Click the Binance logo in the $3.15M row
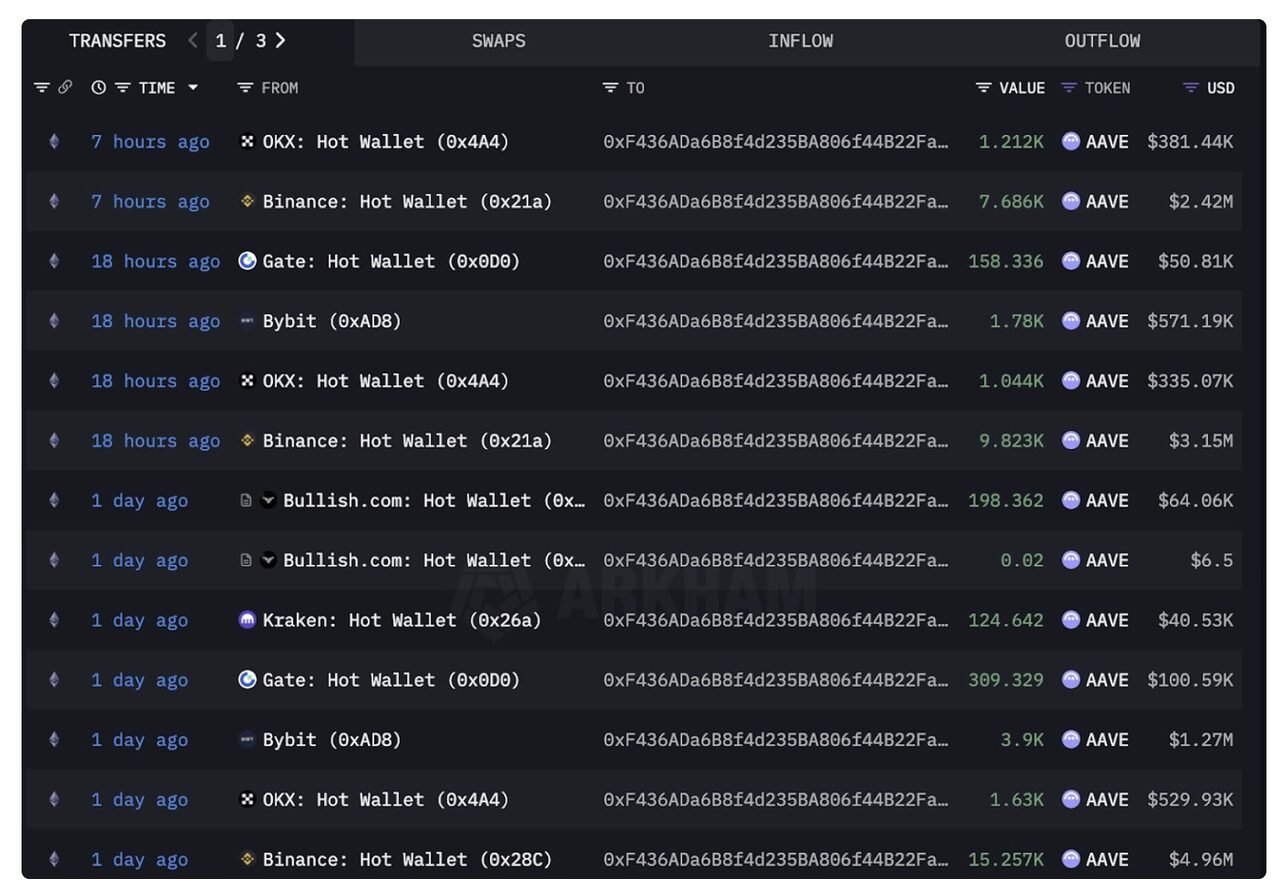Screen dimensions: 1280x895 click(x=248, y=440)
